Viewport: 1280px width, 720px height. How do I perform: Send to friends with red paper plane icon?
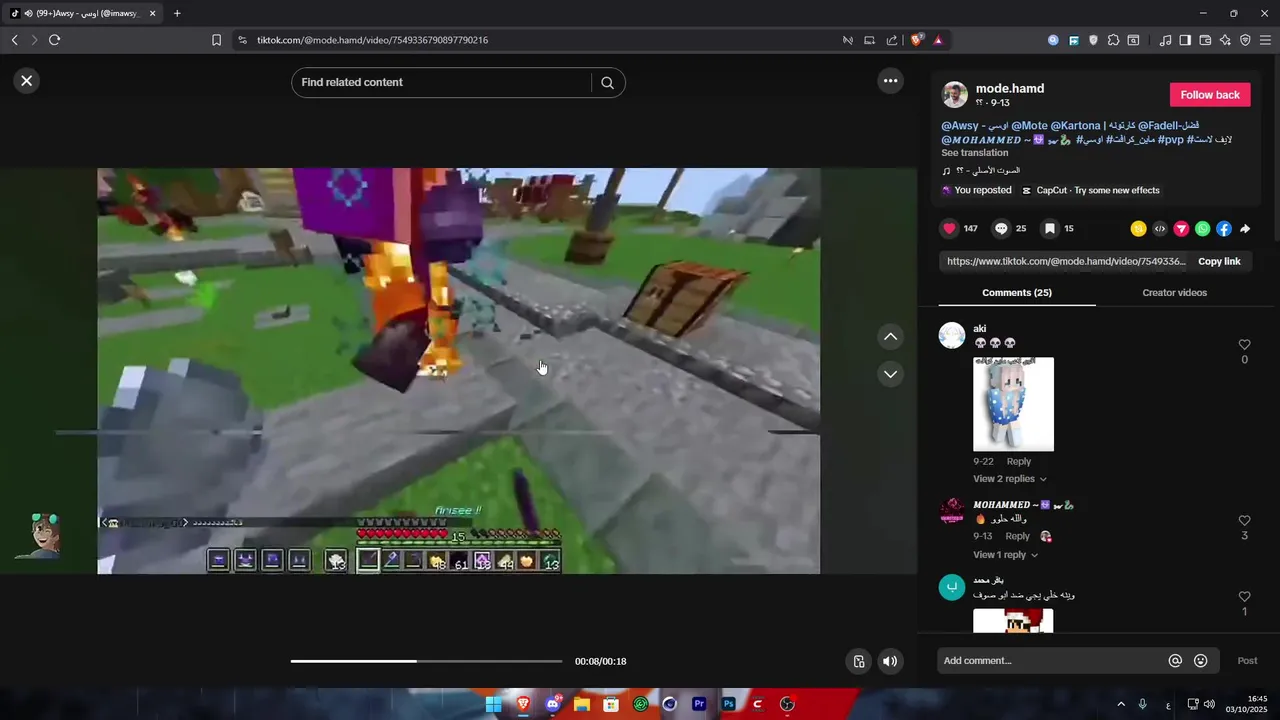tap(1181, 229)
